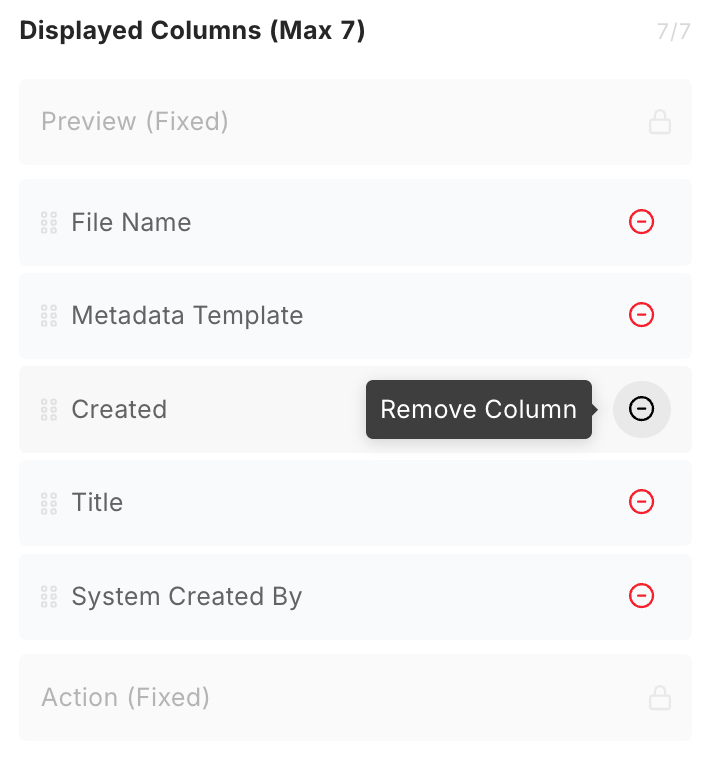Select the Metadata Template column label

(187, 316)
